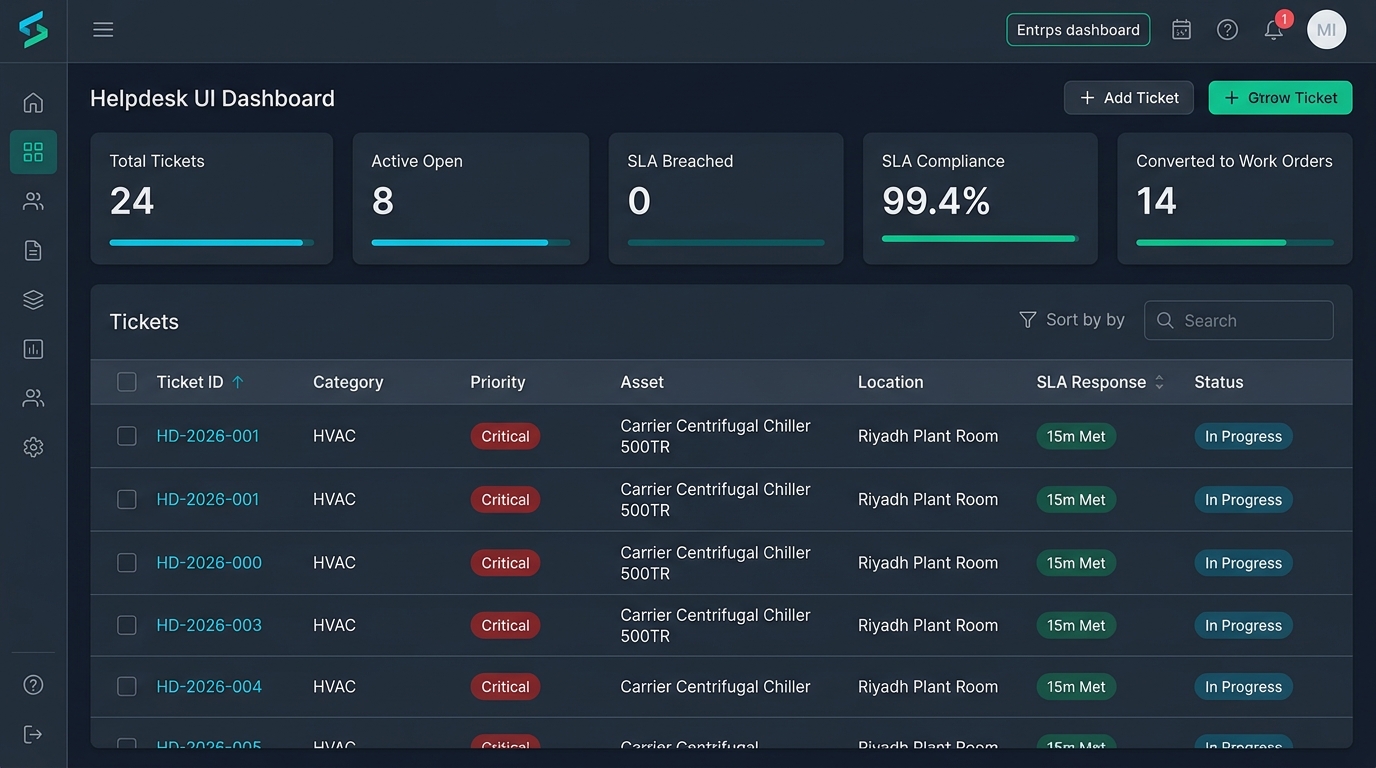Click the Status column header

[1219, 382]
